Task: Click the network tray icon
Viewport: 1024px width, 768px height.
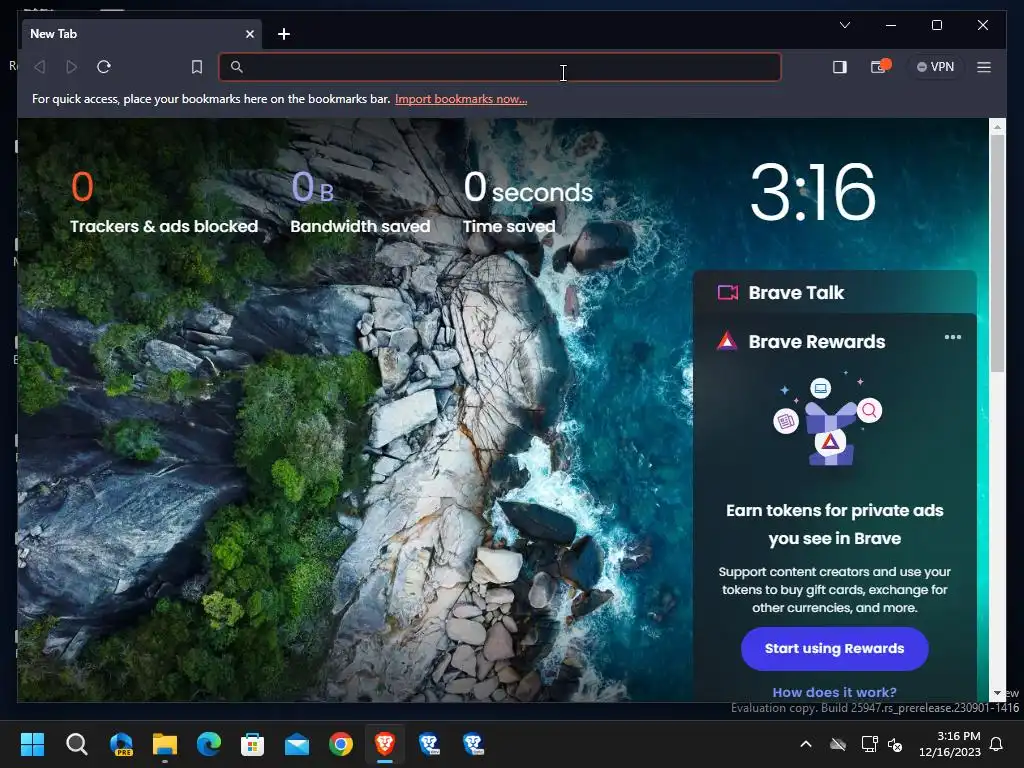Action: (x=869, y=744)
